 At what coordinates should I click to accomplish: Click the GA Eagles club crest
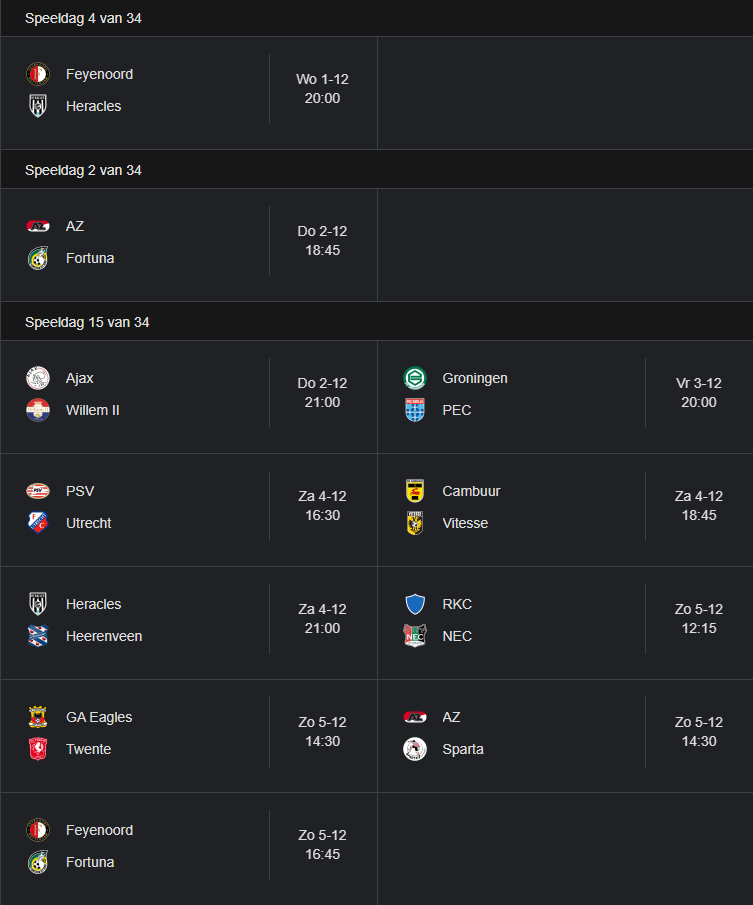point(38,717)
